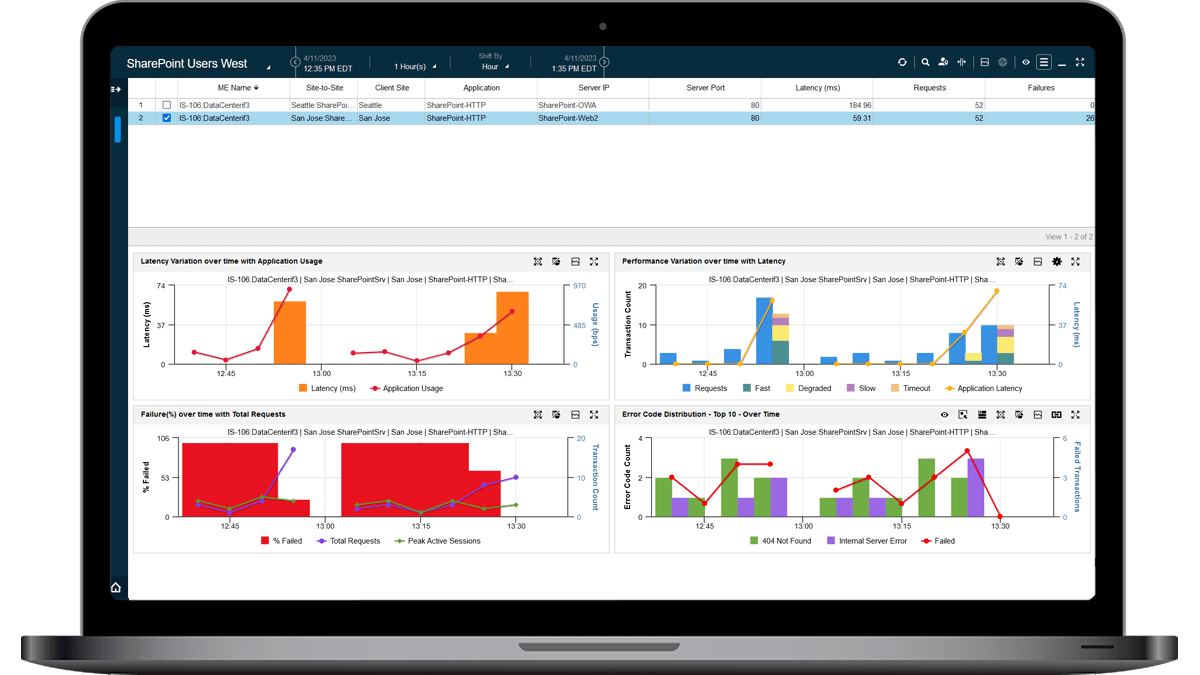Click the Requests column header
The height and width of the screenshot is (675, 1200).
(929, 88)
